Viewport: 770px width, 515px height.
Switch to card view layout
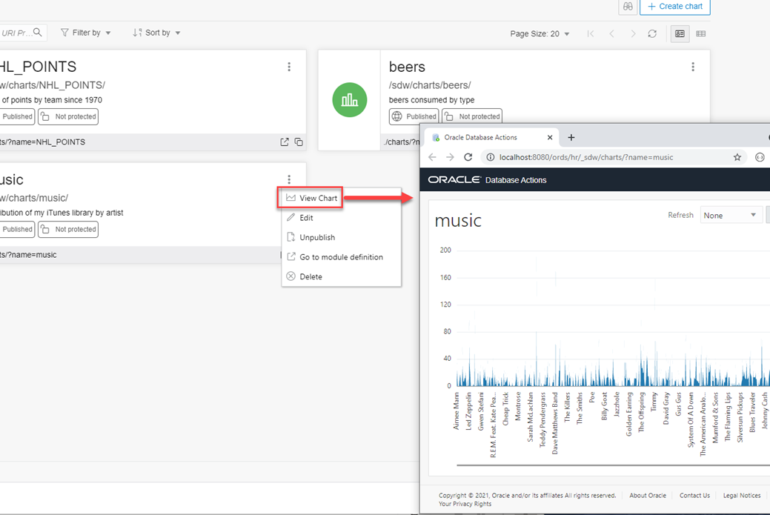(680, 34)
